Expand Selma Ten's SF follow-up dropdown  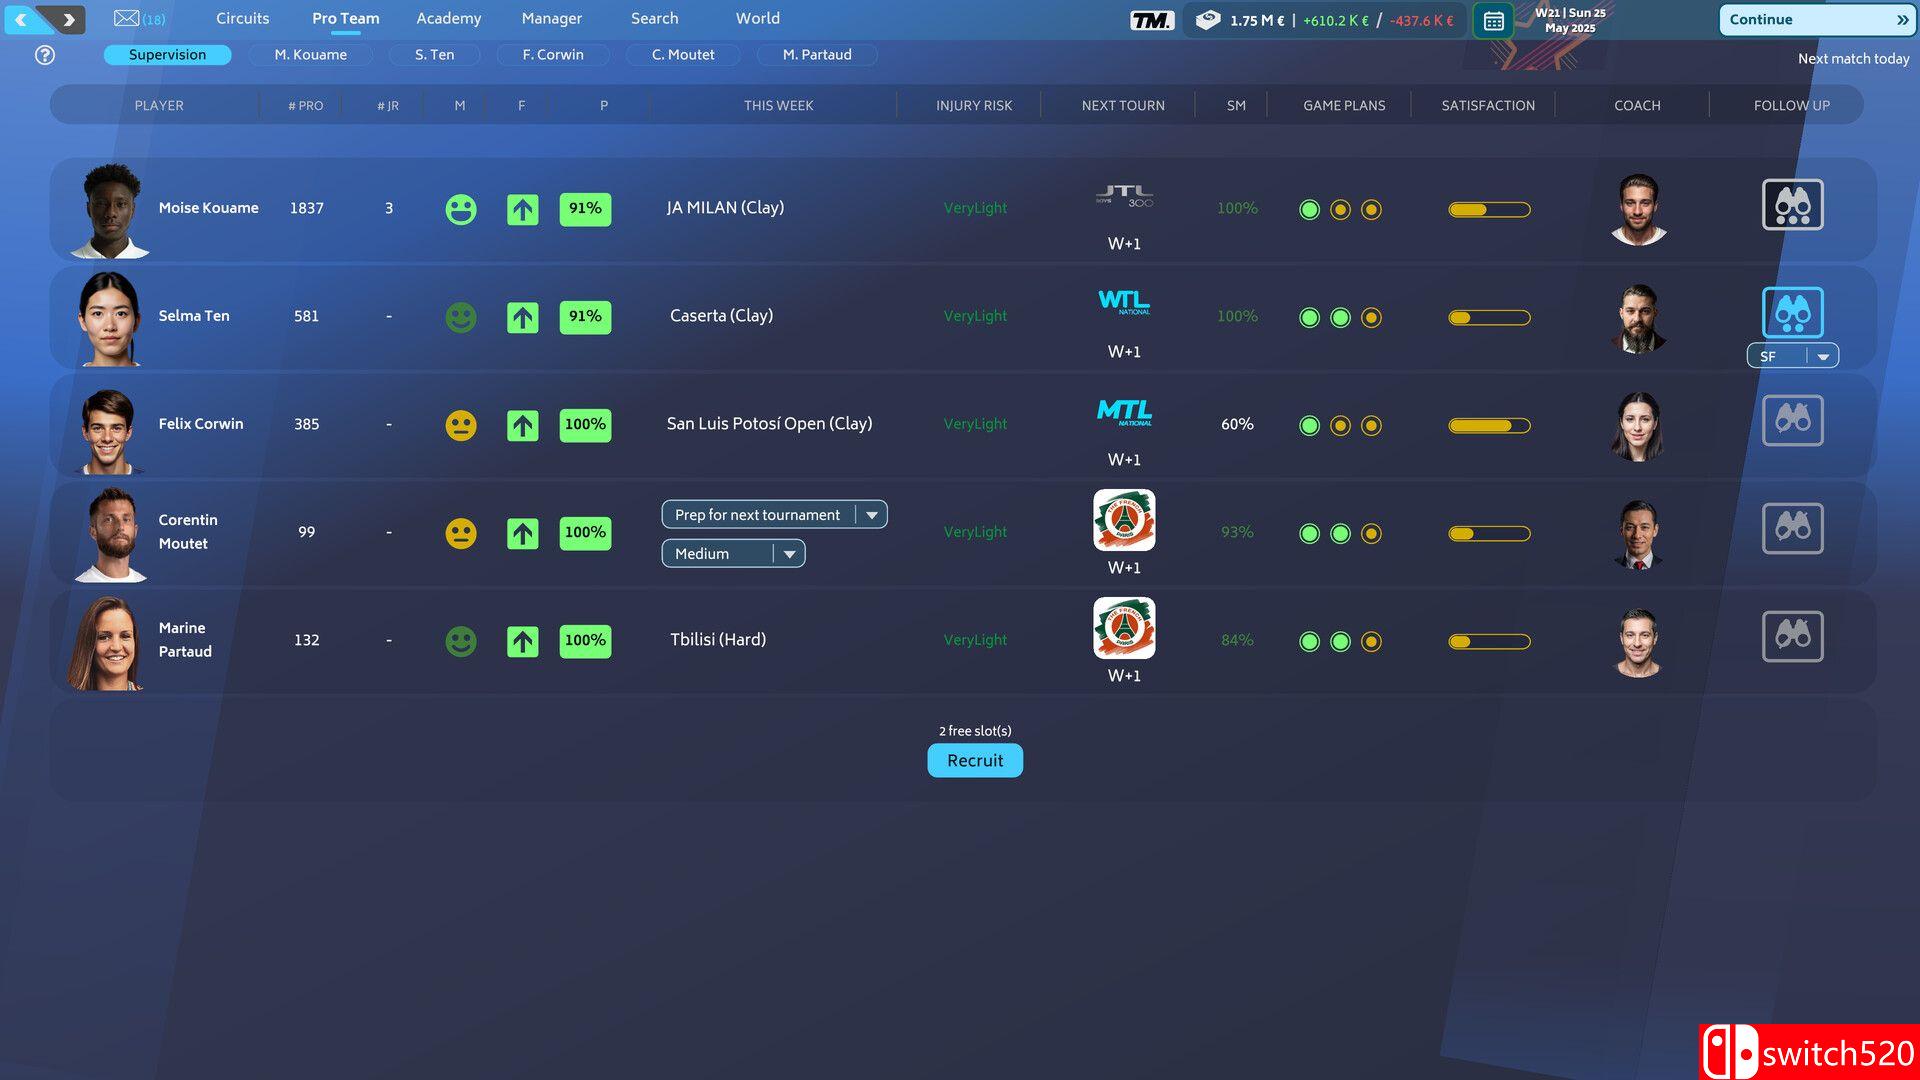(1792, 356)
